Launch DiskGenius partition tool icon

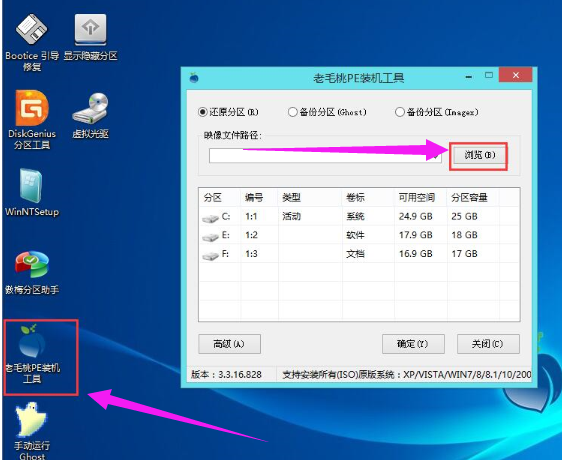pyautogui.click(x=32, y=120)
